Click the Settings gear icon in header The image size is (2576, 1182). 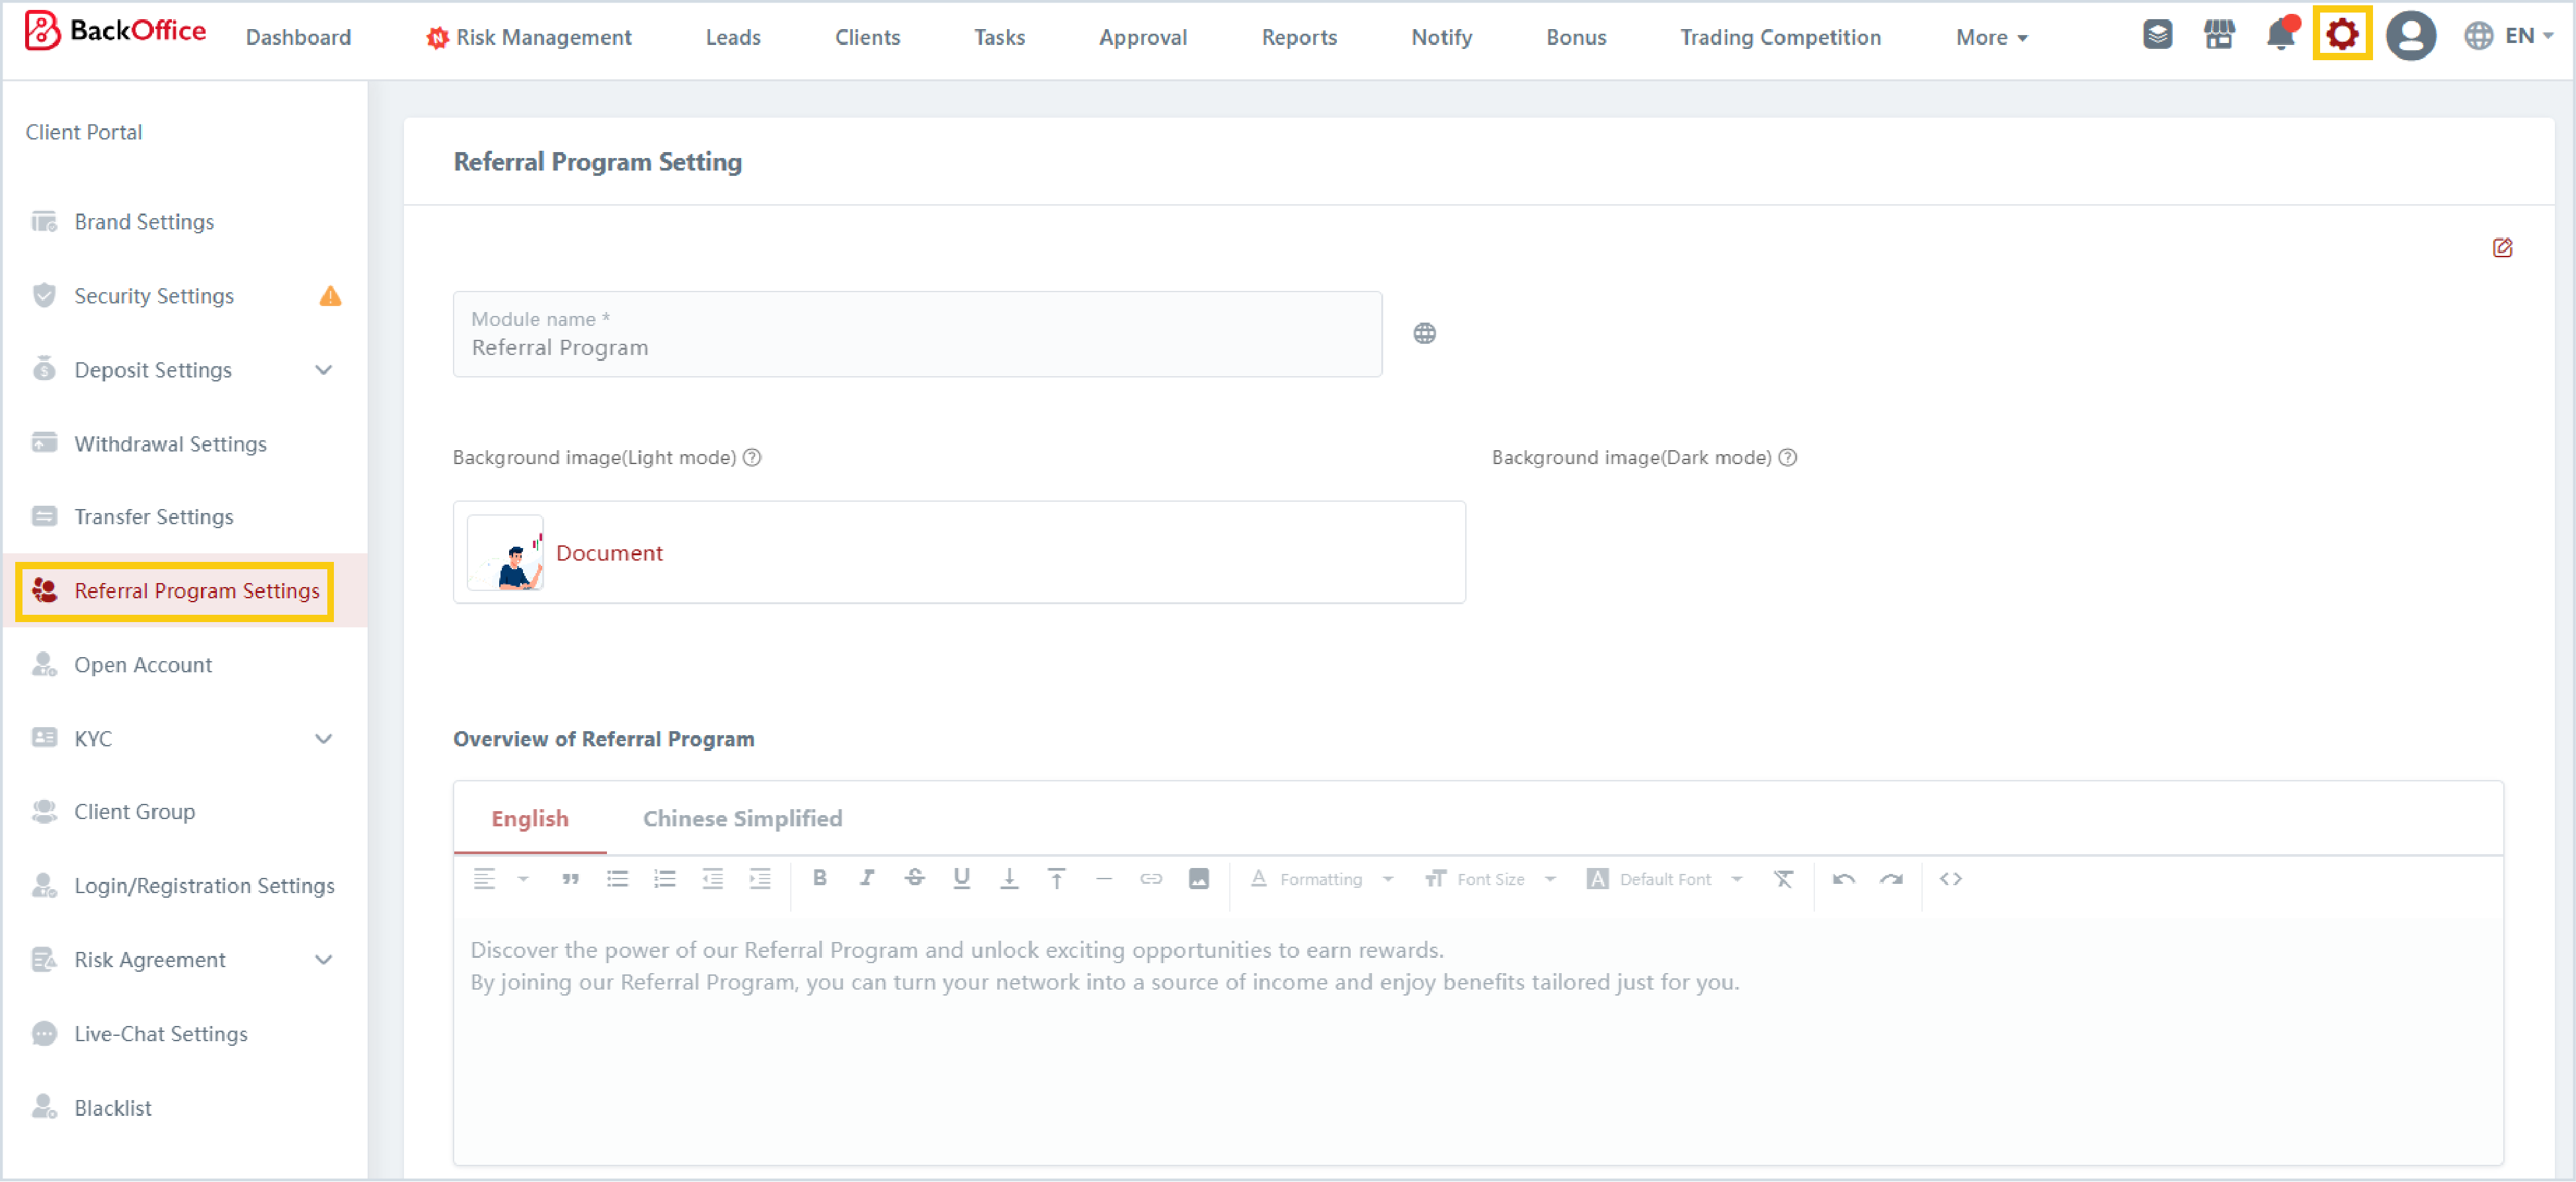(x=2341, y=35)
